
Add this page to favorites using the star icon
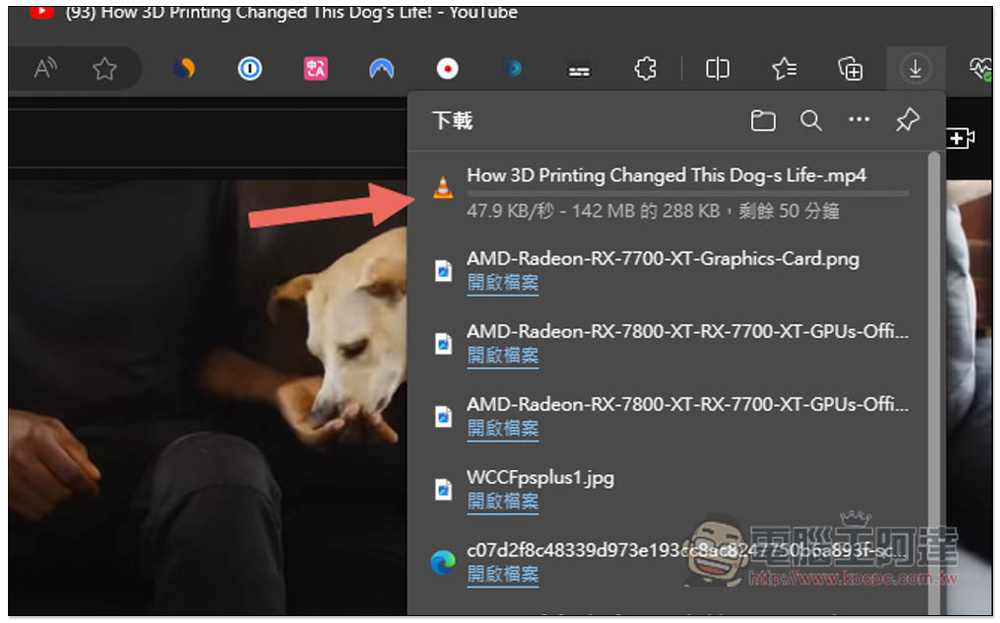[x=105, y=68]
